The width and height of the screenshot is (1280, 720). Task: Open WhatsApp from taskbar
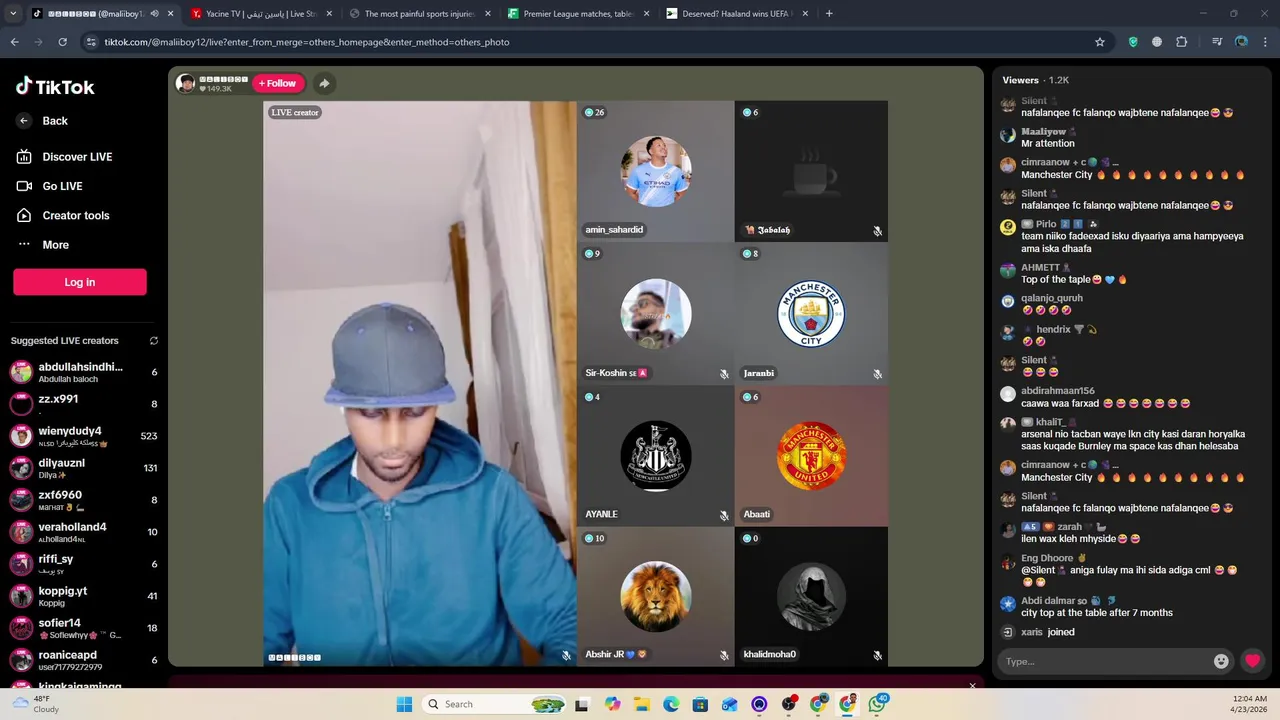coord(878,704)
